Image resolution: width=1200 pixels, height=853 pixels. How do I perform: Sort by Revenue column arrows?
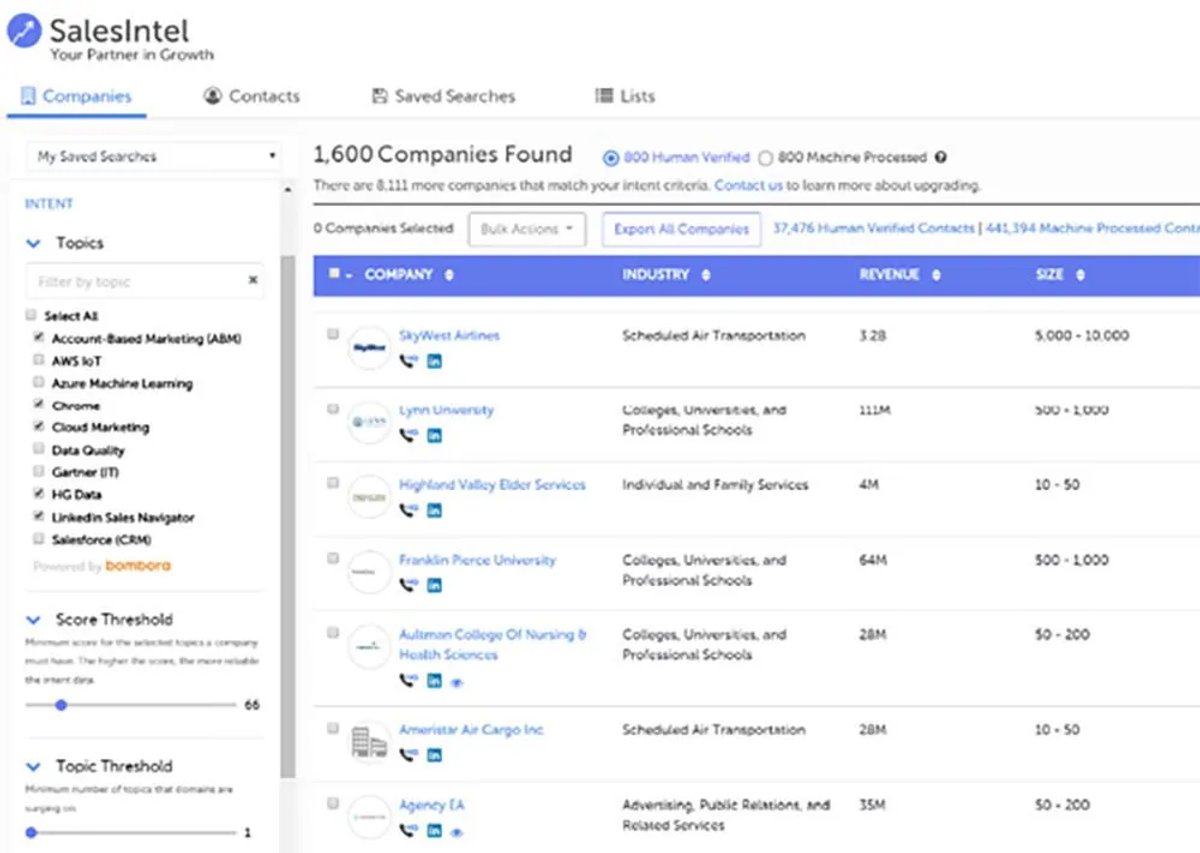(936, 275)
